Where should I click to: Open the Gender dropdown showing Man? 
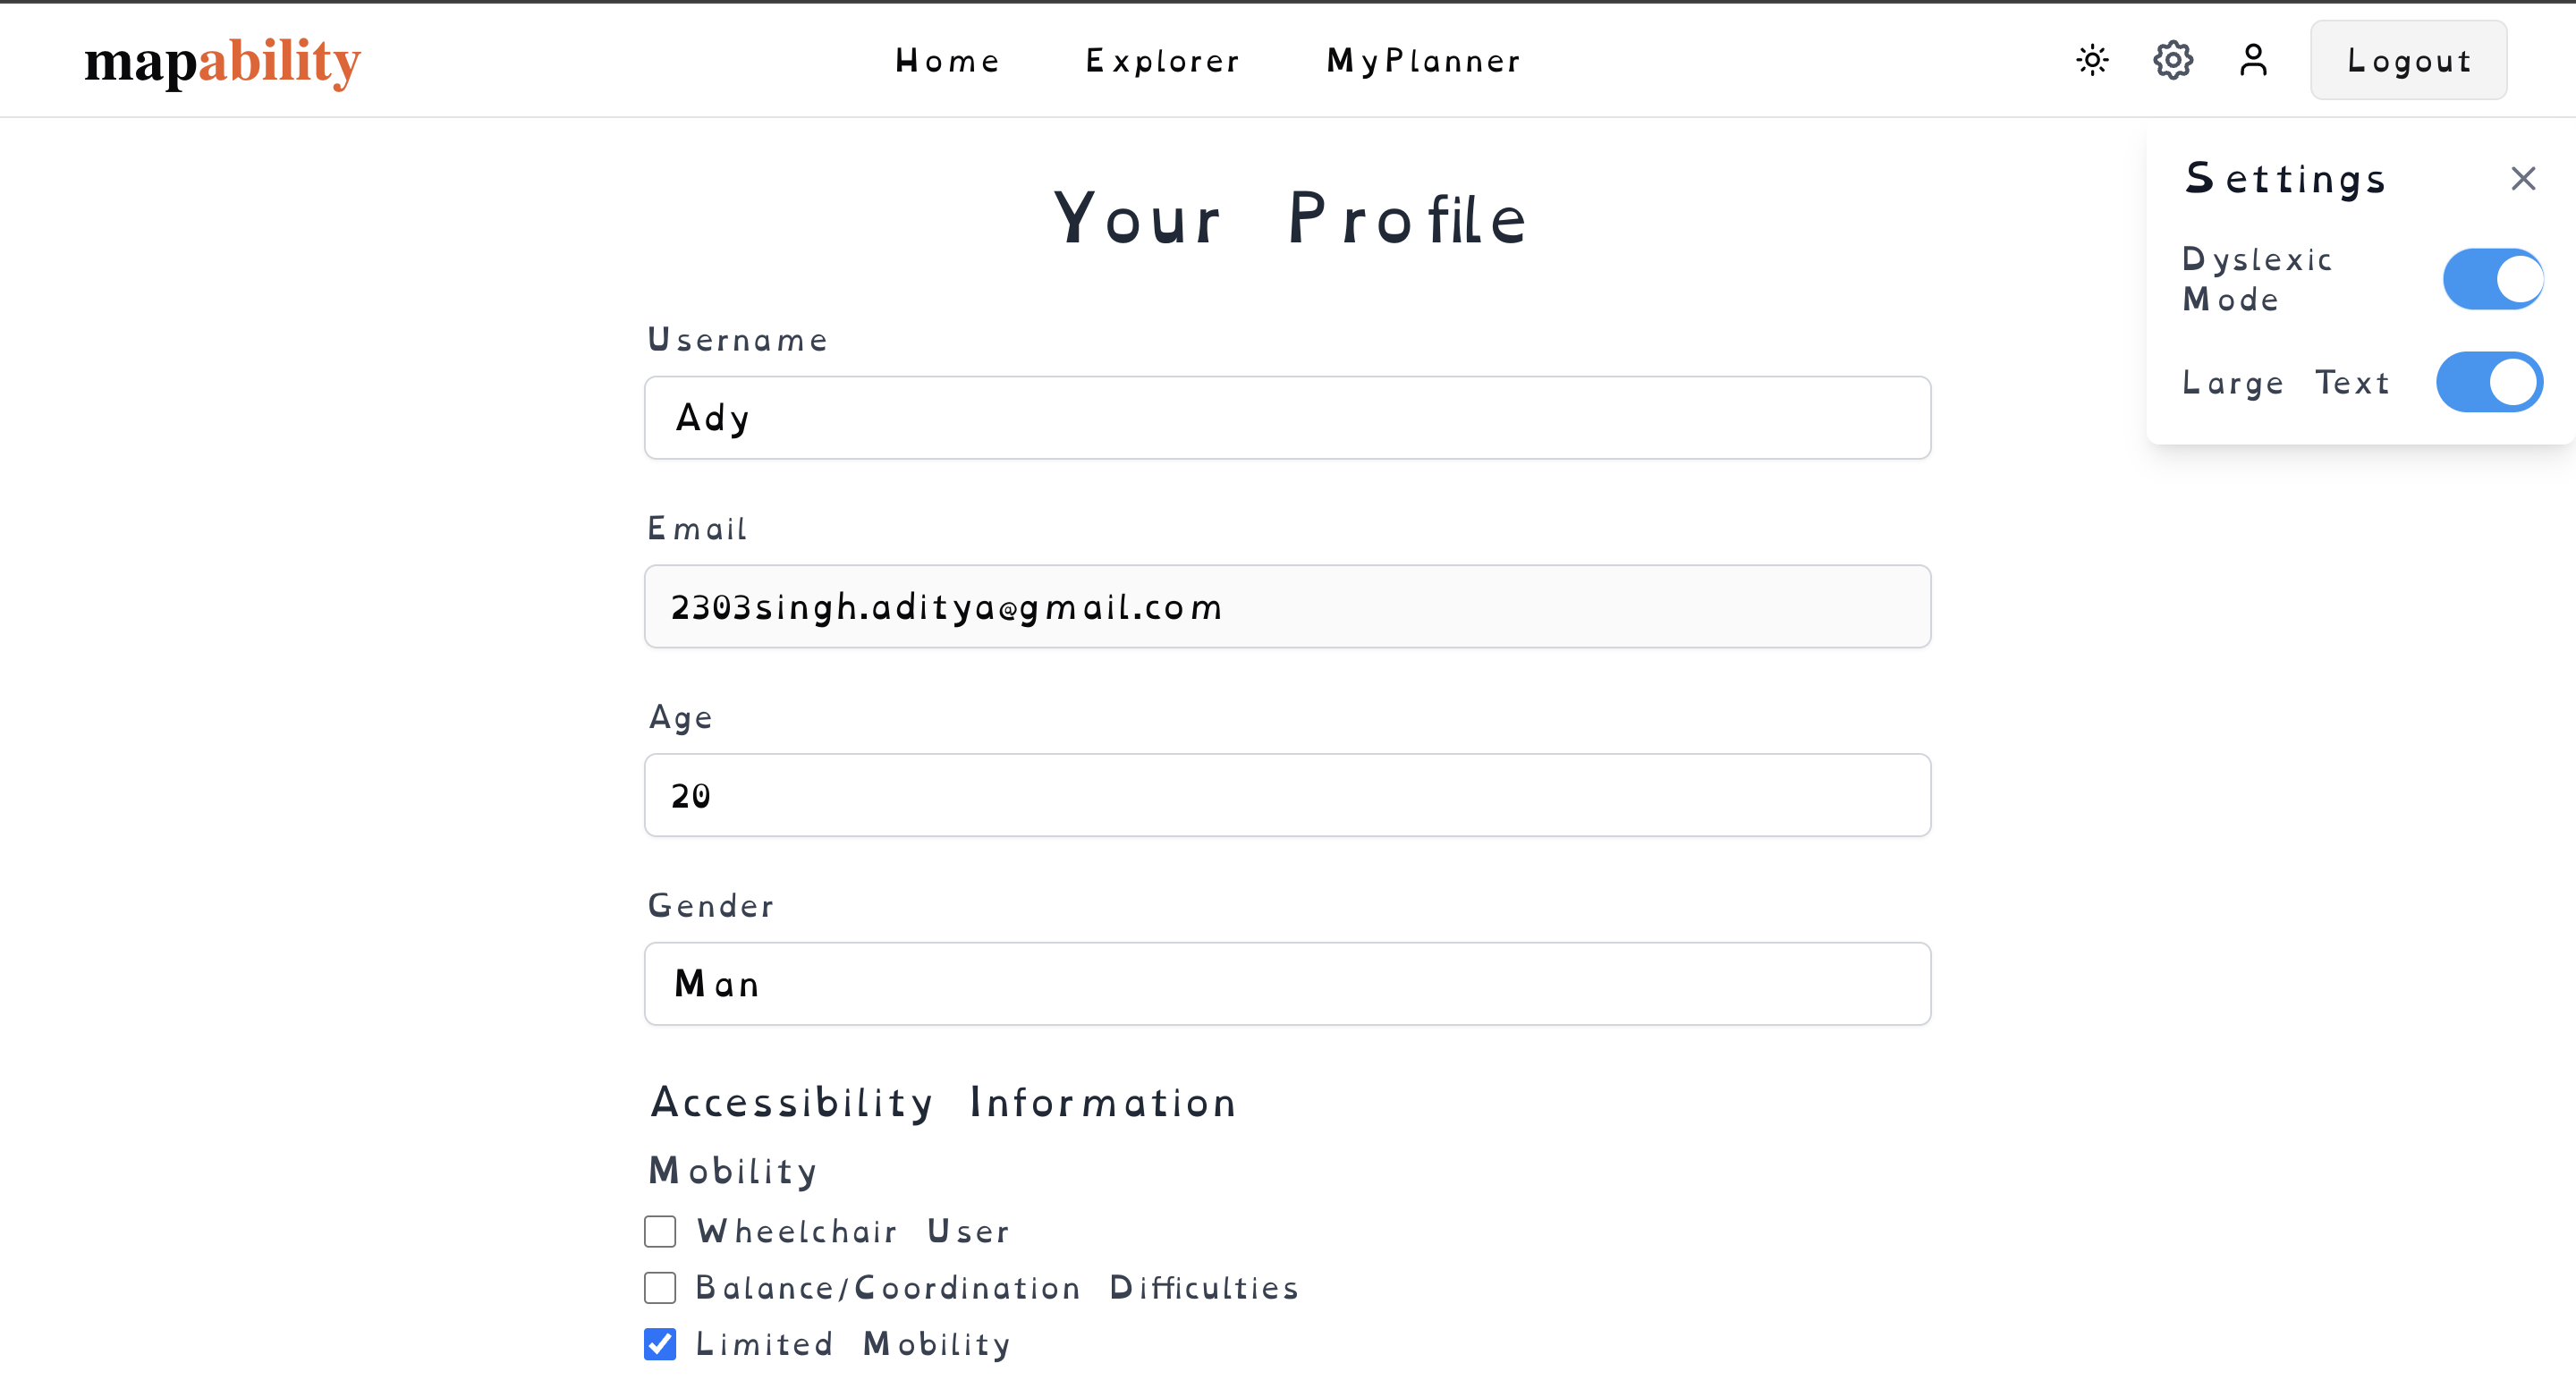(1287, 983)
